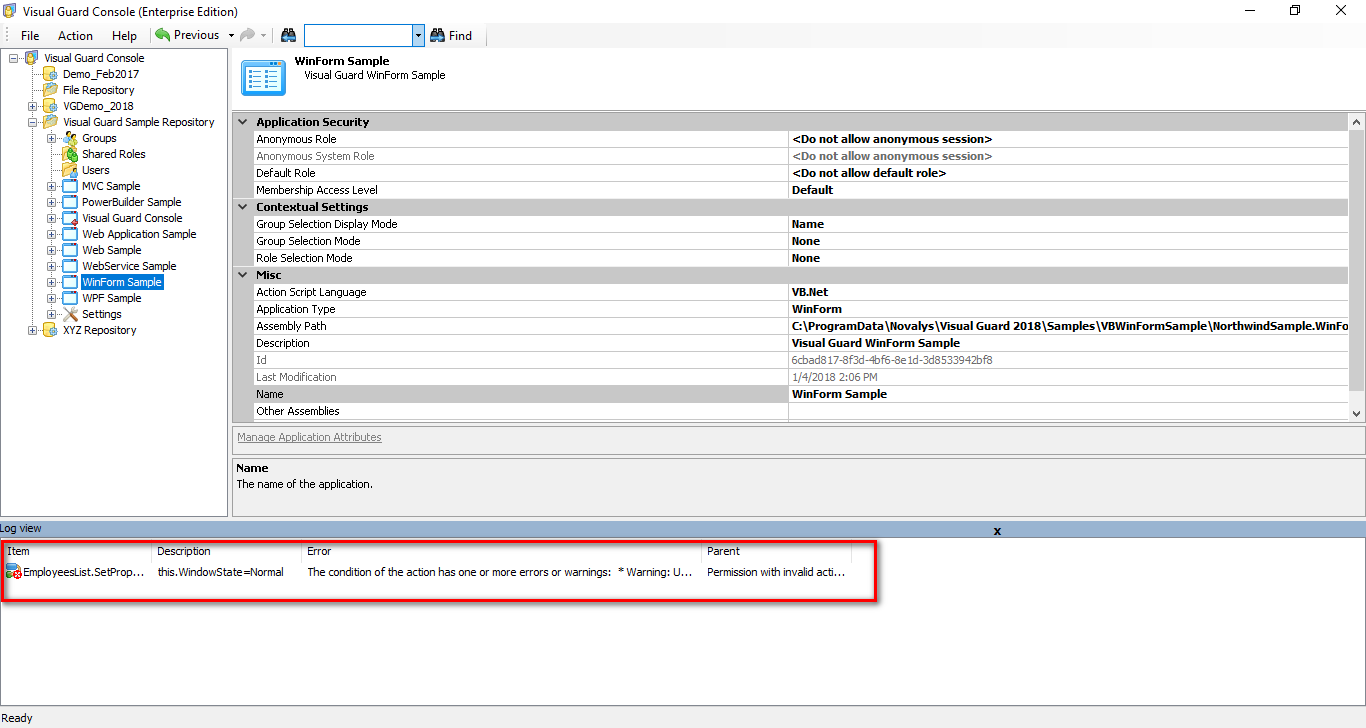Click the forward redo arrow icon

click(x=247, y=34)
